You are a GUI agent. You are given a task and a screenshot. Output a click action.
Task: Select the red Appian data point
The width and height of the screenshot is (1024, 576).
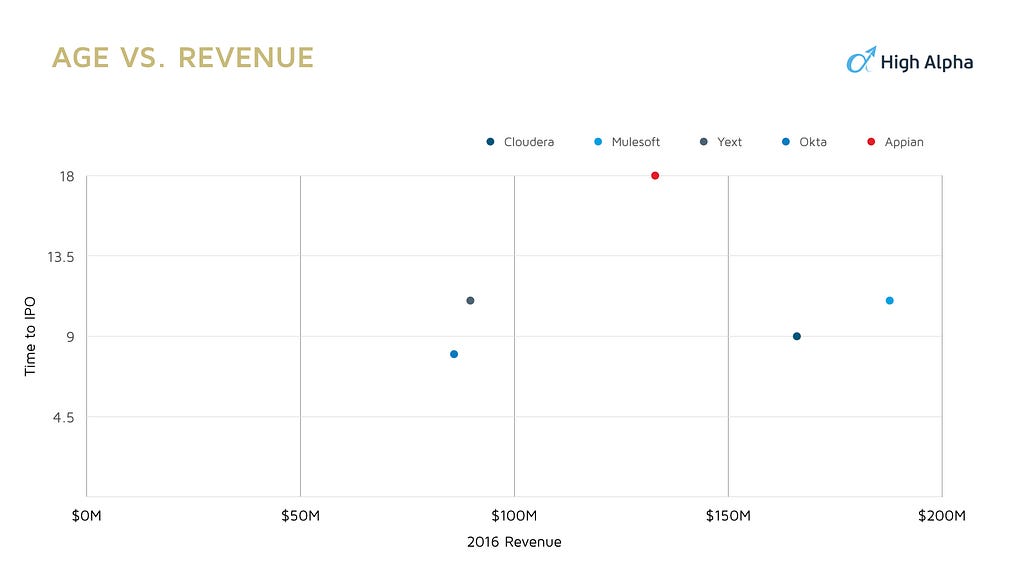pyautogui.click(x=655, y=176)
